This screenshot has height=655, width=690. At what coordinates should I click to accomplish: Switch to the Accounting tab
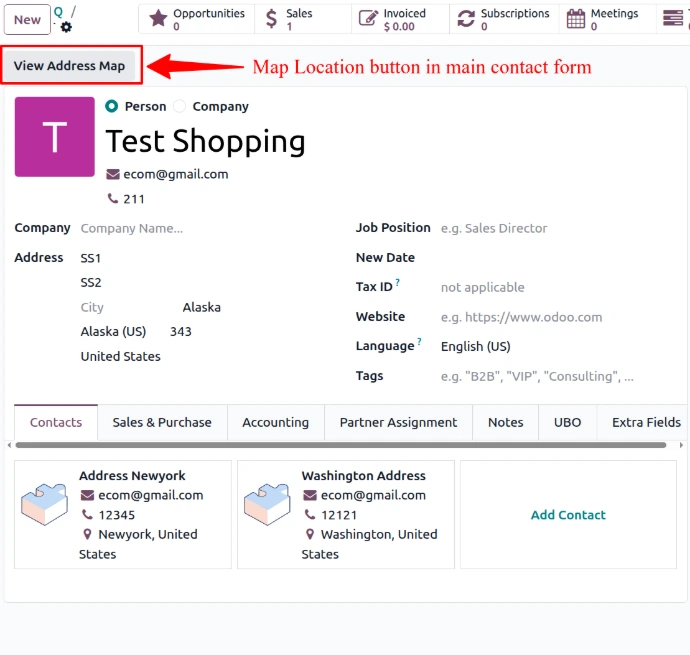[x=275, y=422]
